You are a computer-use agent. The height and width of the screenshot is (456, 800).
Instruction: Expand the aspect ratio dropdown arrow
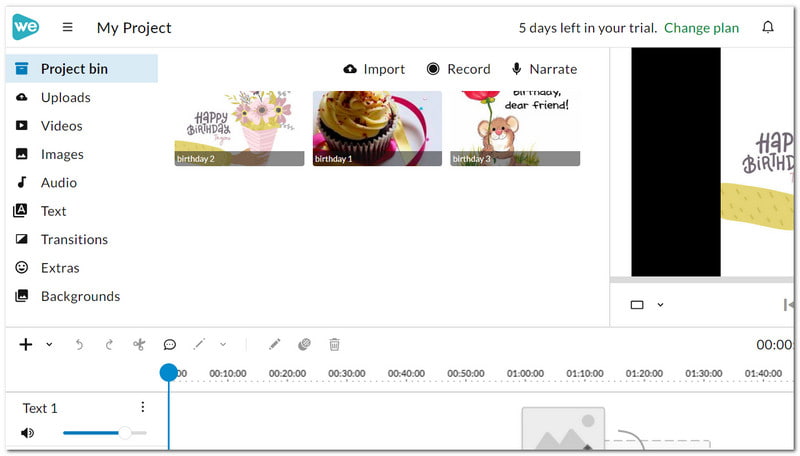660,305
